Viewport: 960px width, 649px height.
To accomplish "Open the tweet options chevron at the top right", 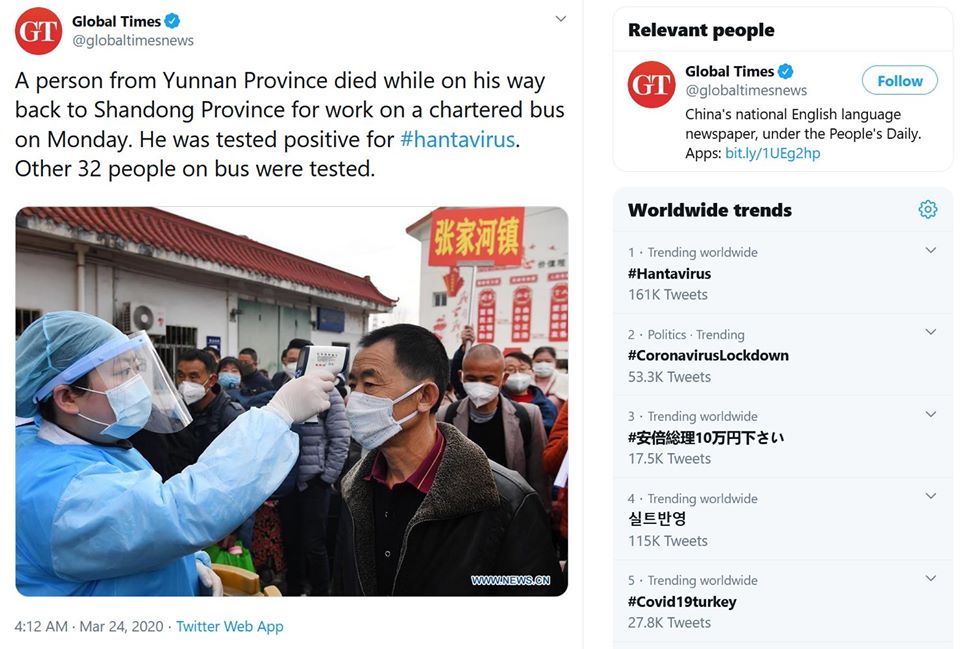I will [x=560, y=19].
